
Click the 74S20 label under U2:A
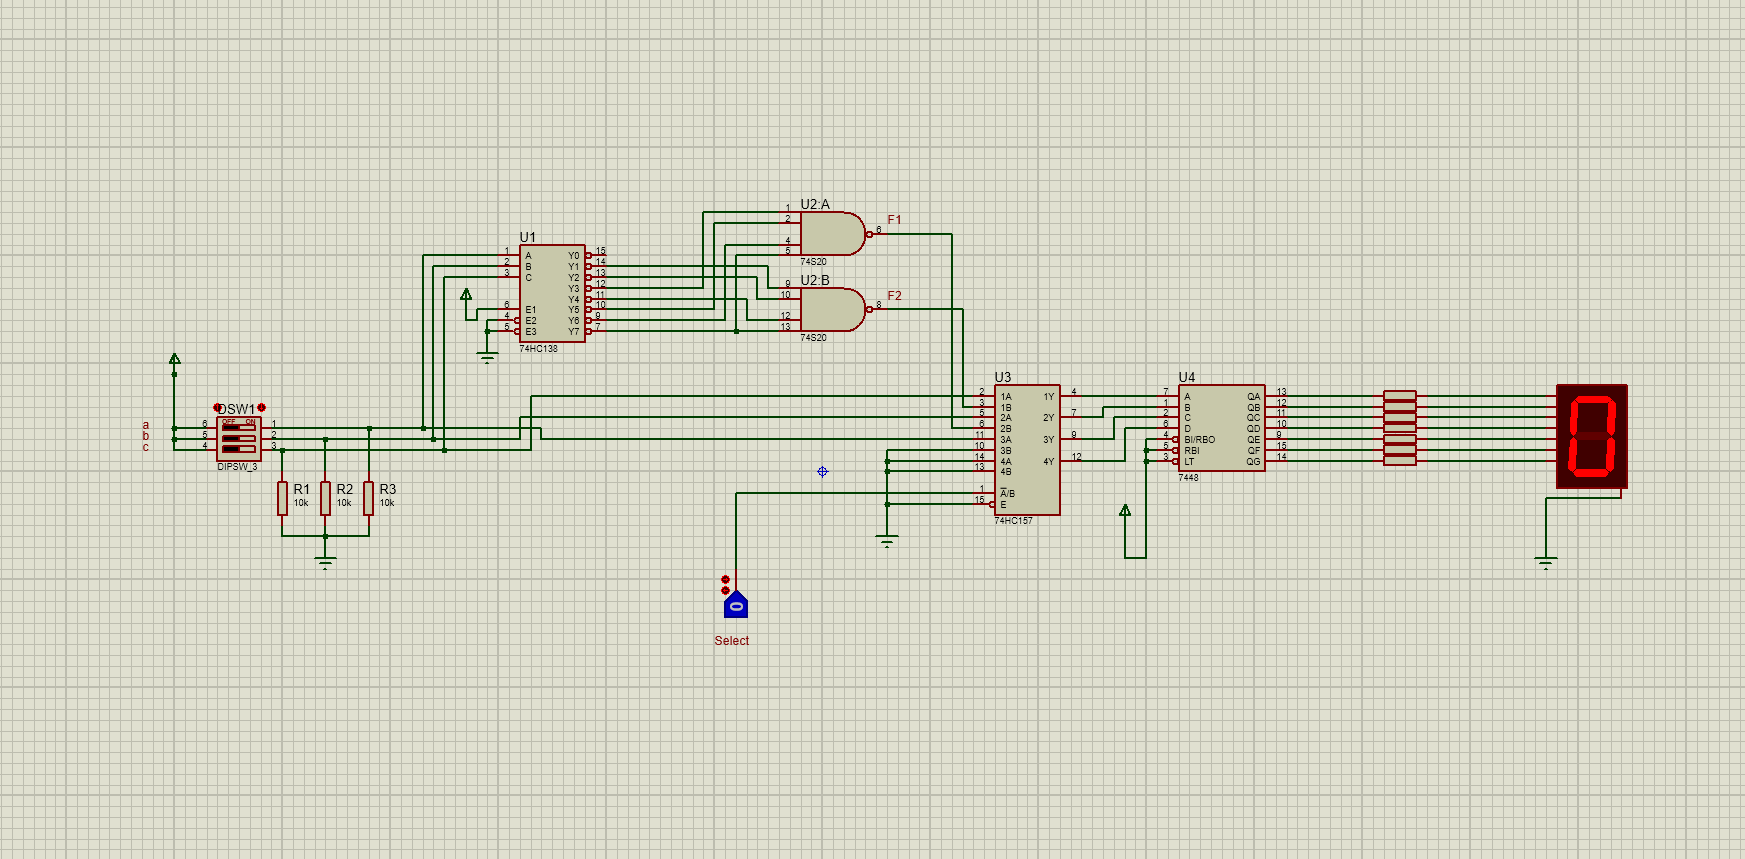click(x=813, y=262)
